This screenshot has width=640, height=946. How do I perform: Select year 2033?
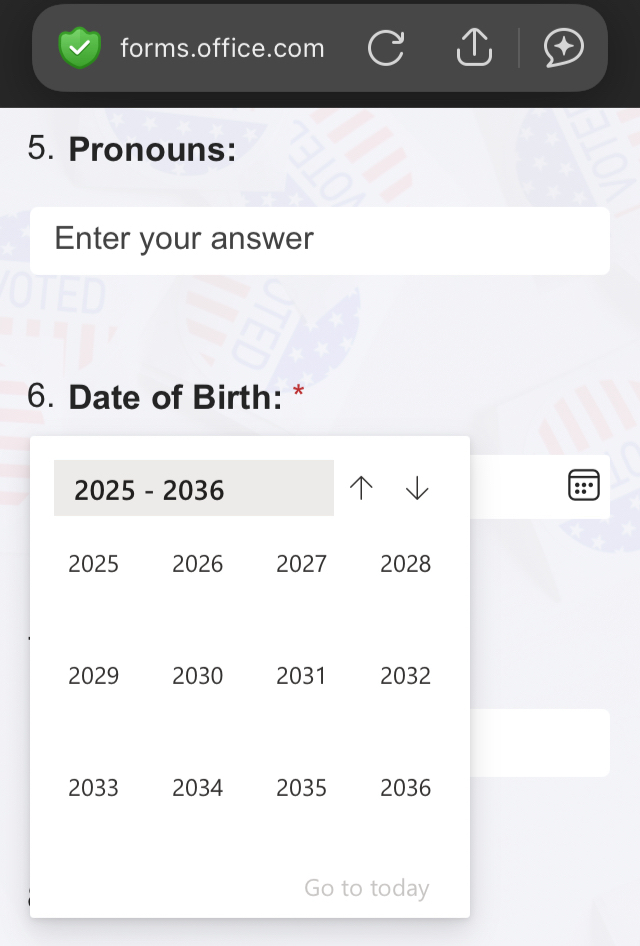(x=93, y=788)
